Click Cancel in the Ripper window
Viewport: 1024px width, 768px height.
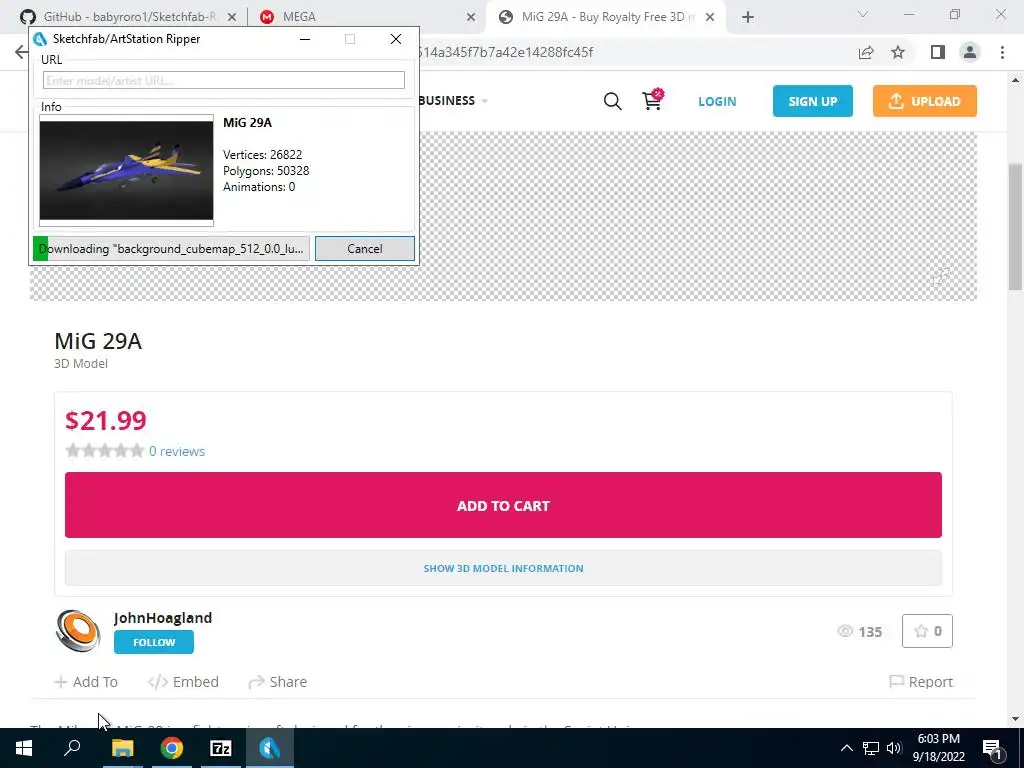coord(364,248)
